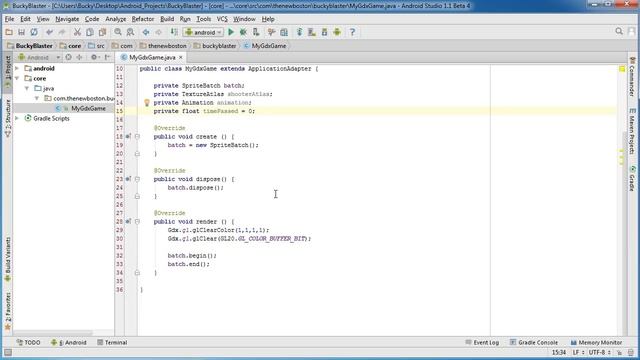Fold the render() method on line 28
Viewport: 640px width, 360px height.
coord(137,221)
